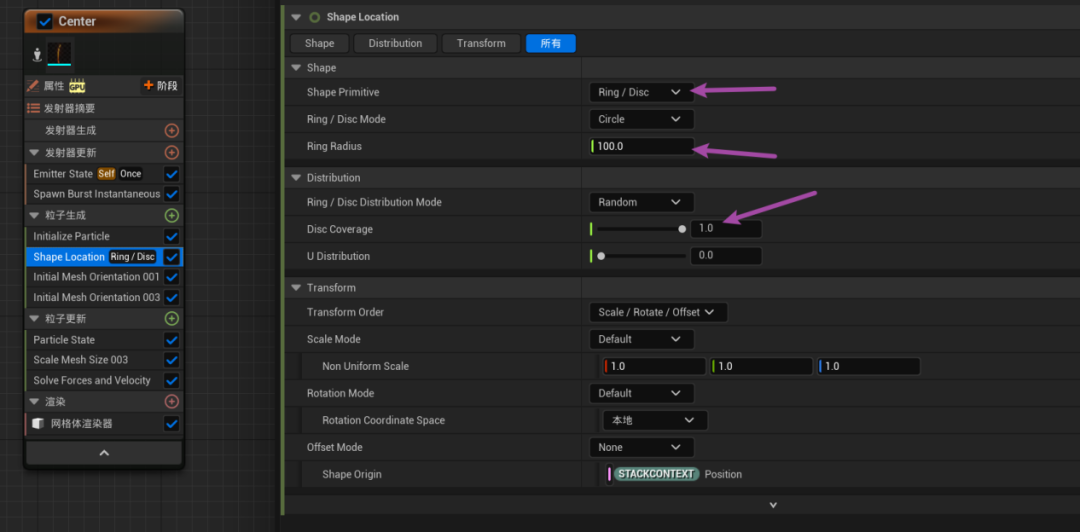Click the 发射器摘要 list icon
Screen dimensions: 1080x532
pos(33,108)
